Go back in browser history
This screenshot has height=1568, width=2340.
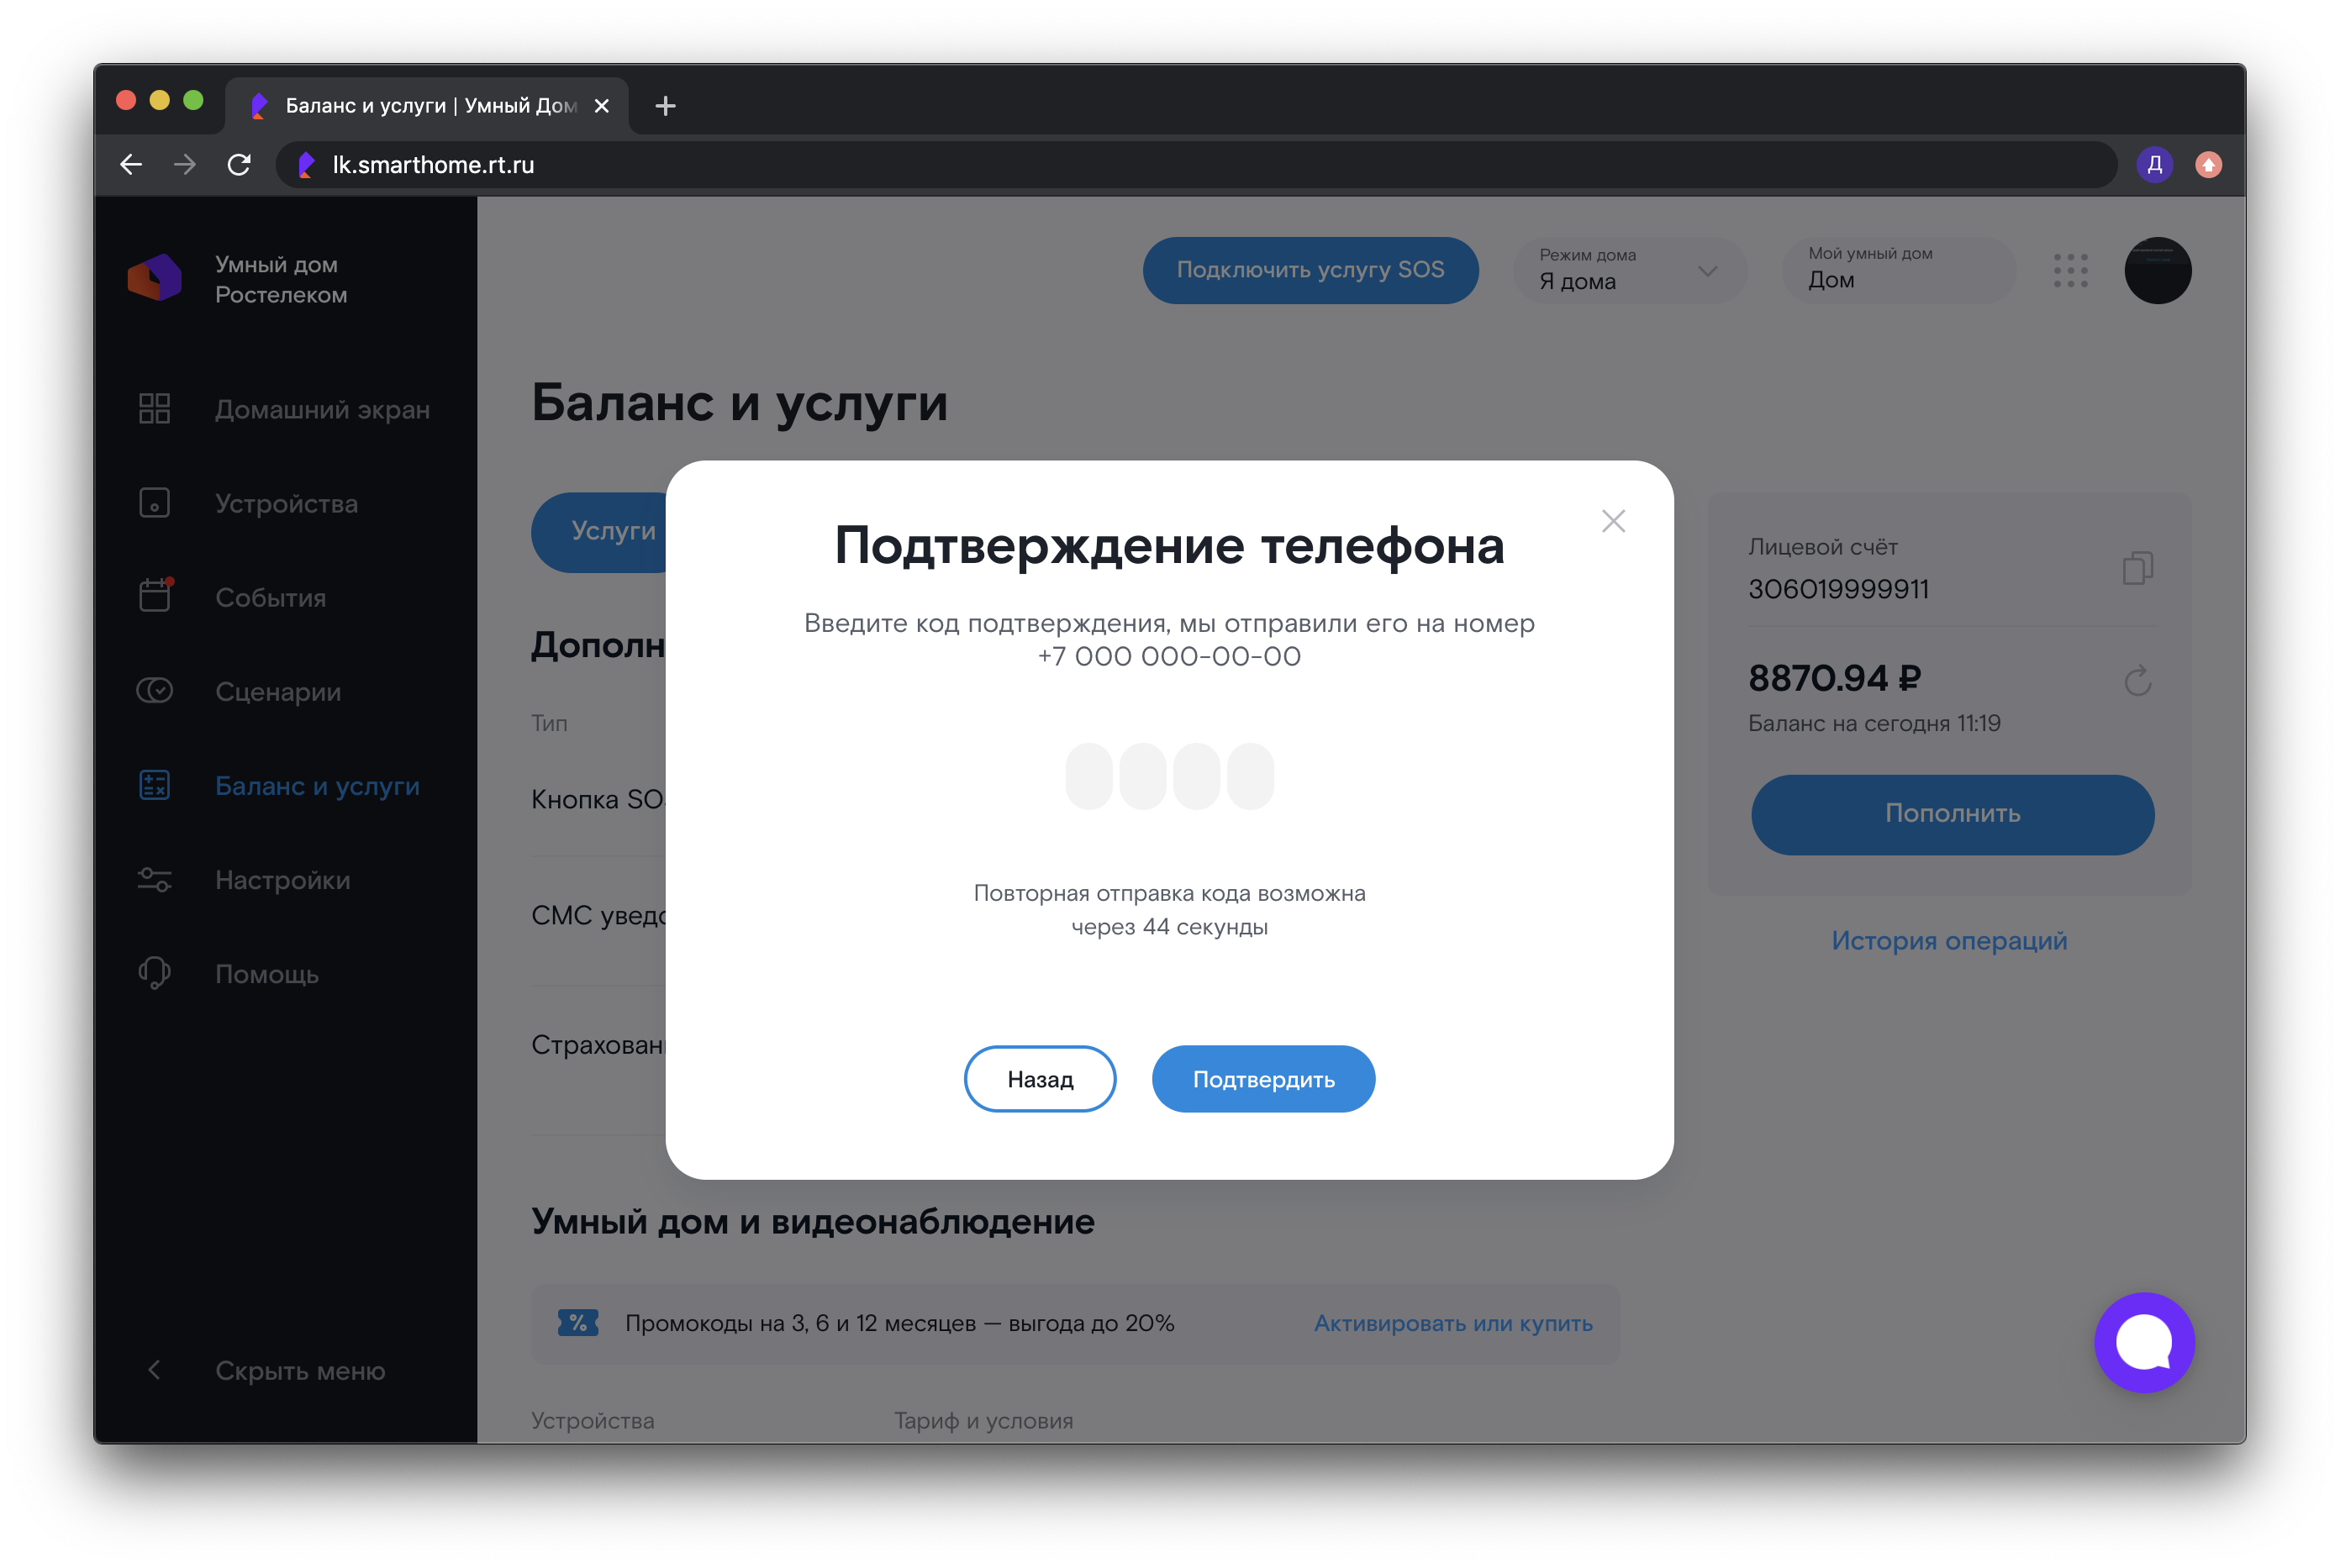pyautogui.click(x=131, y=165)
